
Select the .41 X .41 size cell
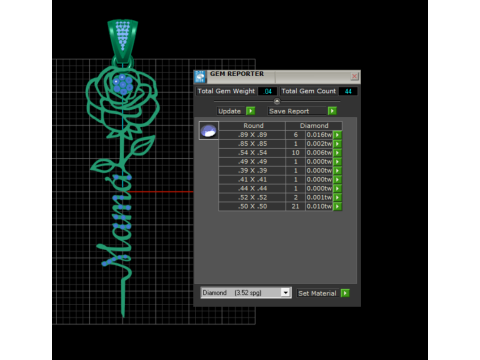252,180
